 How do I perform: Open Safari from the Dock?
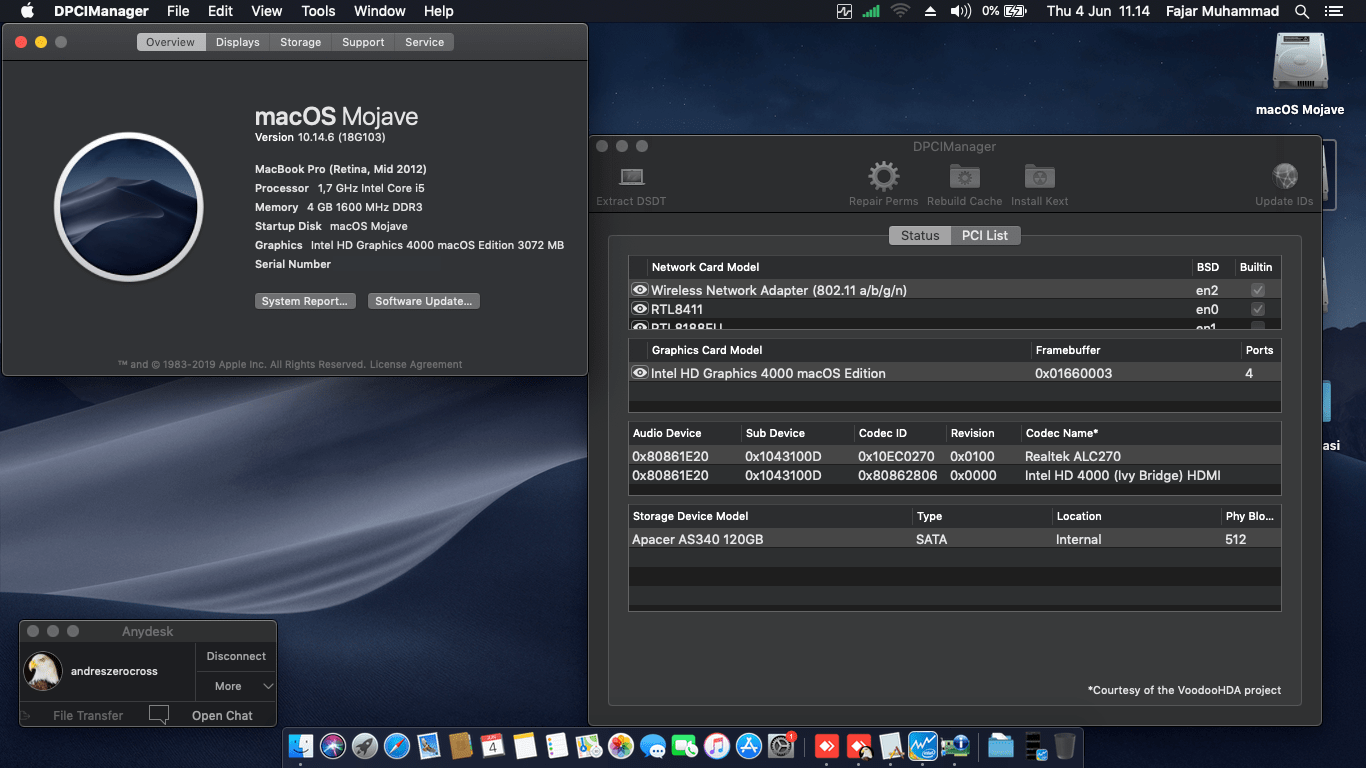[397, 746]
